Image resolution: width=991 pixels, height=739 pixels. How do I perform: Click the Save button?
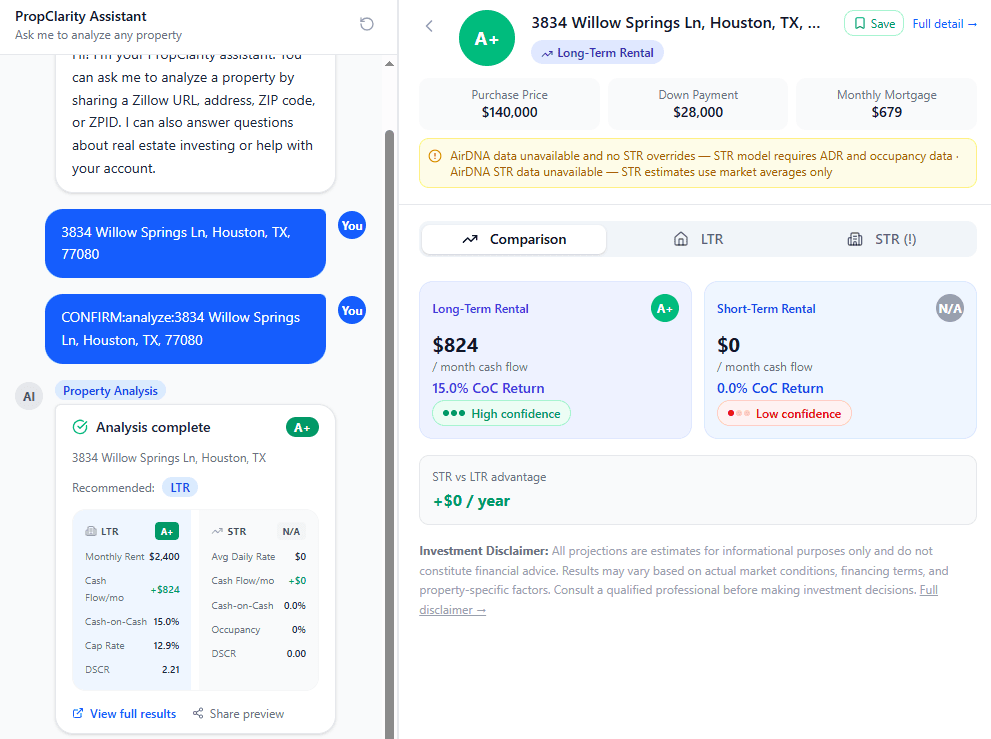(x=873, y=23)
